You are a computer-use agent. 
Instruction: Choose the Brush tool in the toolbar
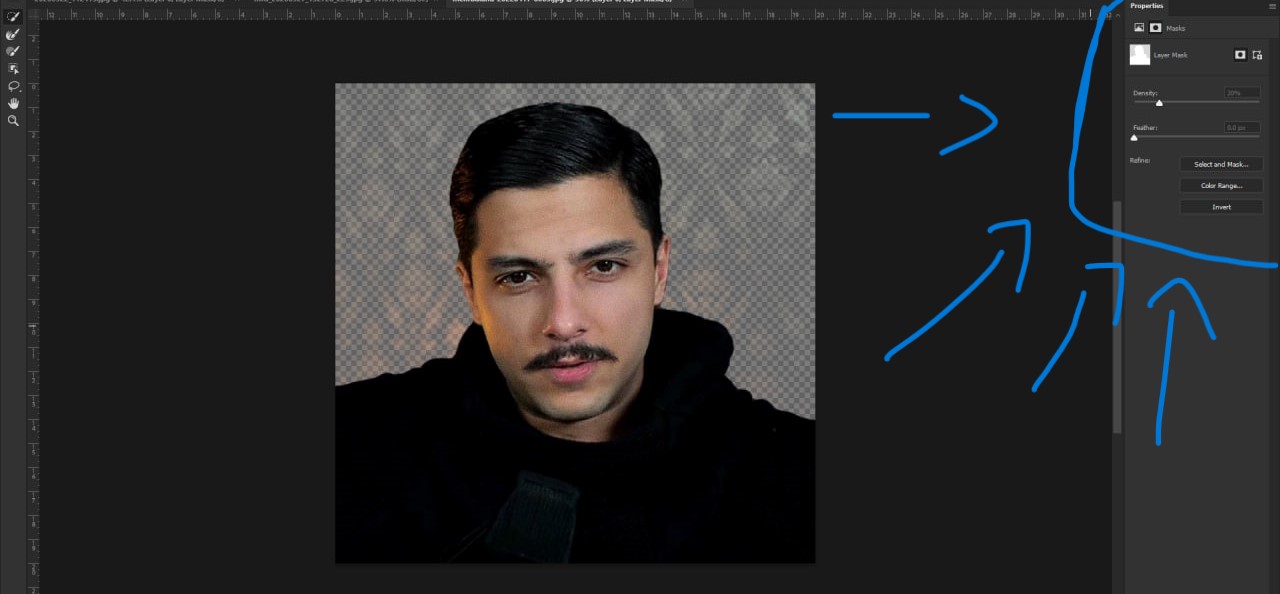(x=13, y=51)
